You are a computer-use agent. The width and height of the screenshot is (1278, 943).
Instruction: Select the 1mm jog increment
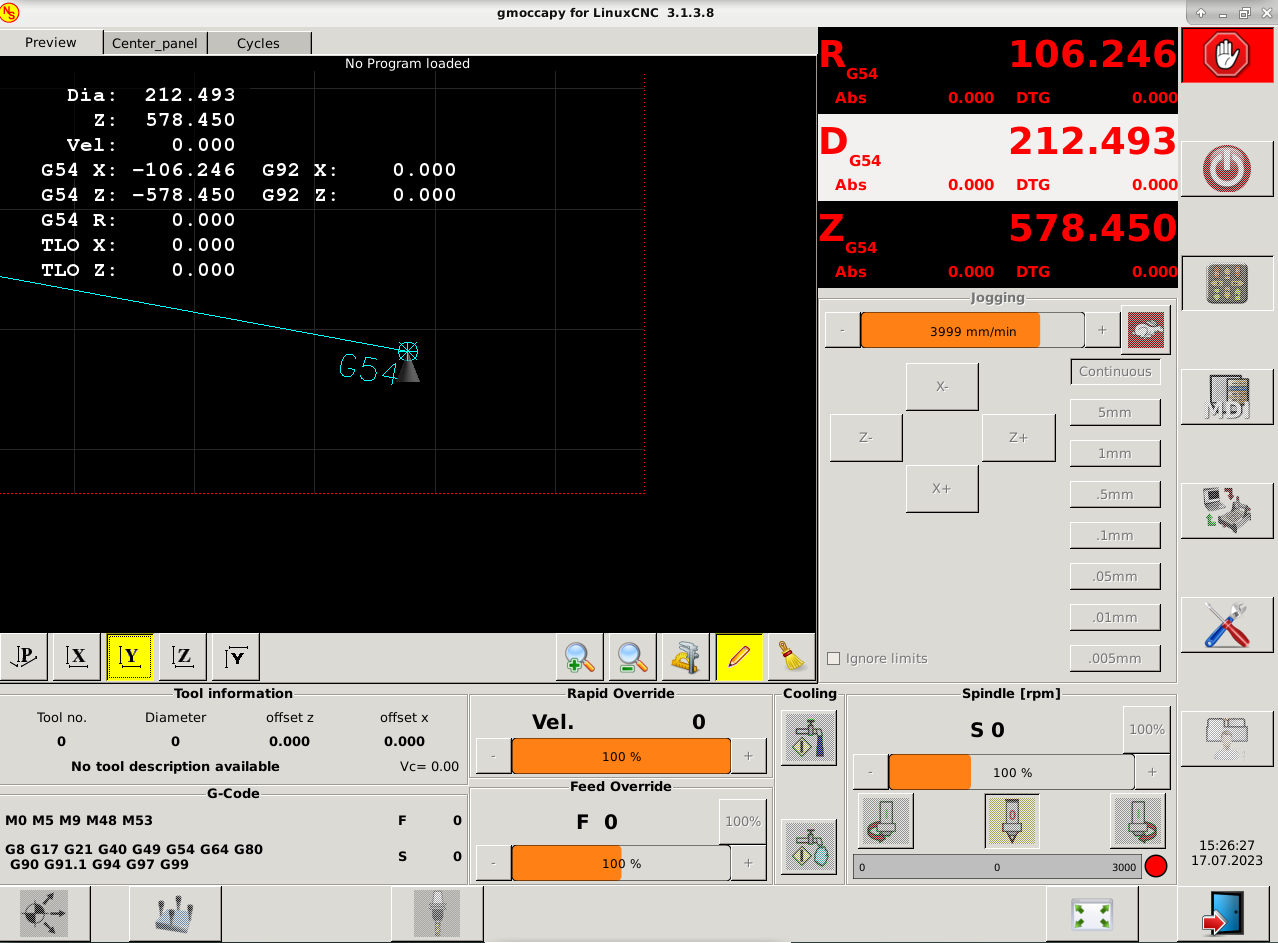(x=1115, y=453)
